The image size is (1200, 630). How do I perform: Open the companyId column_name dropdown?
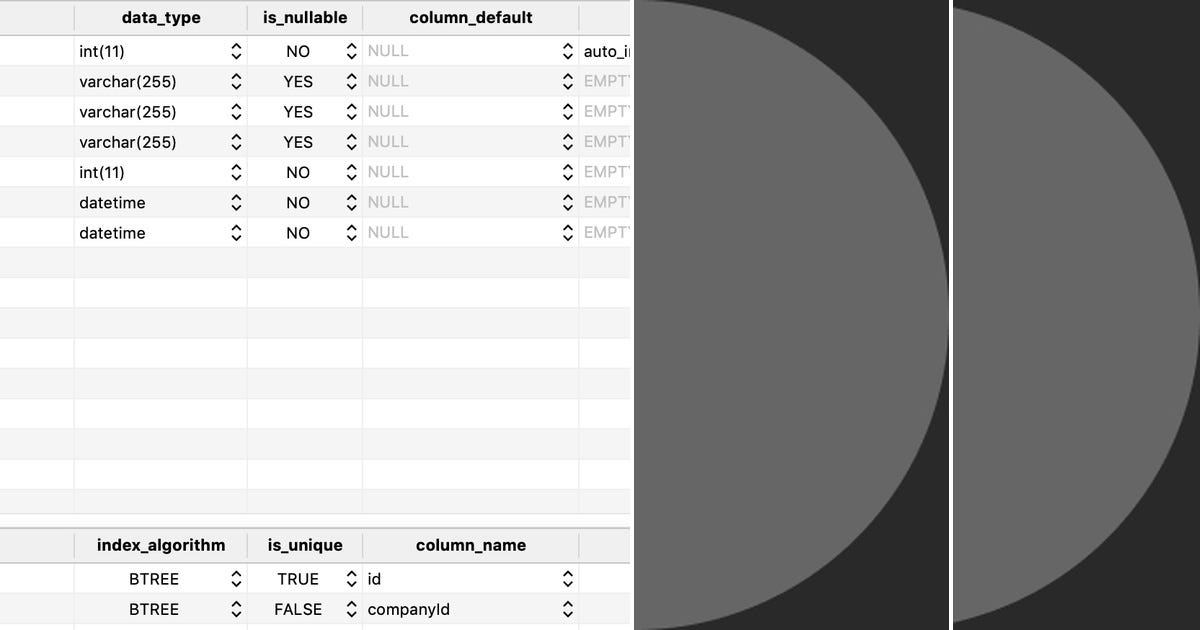(x=567, y=609)
